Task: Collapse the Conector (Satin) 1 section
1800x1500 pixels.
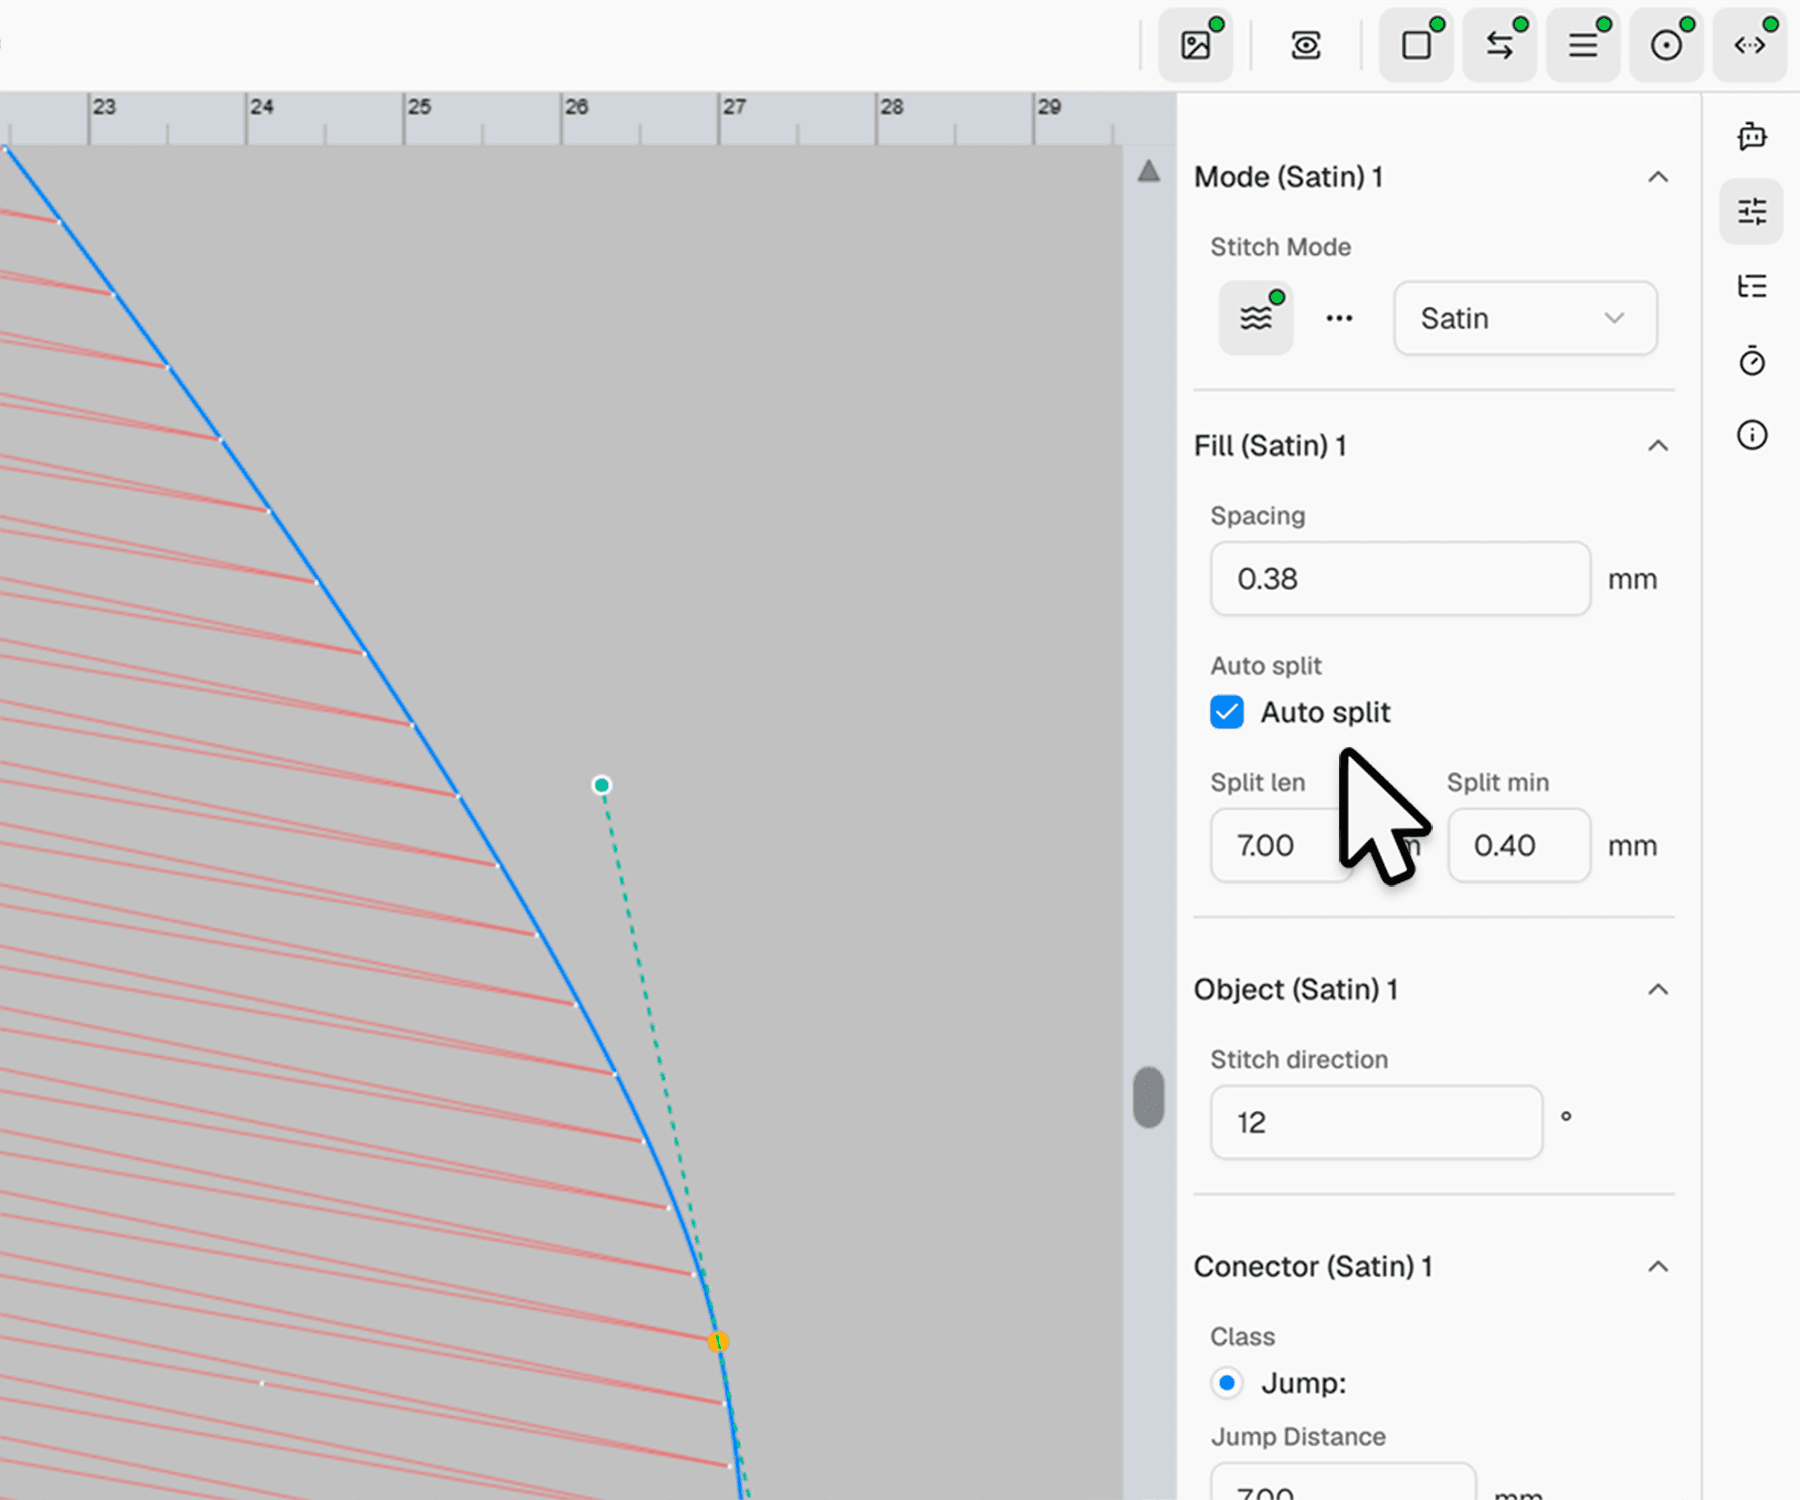Action: coord(1658,1266)
